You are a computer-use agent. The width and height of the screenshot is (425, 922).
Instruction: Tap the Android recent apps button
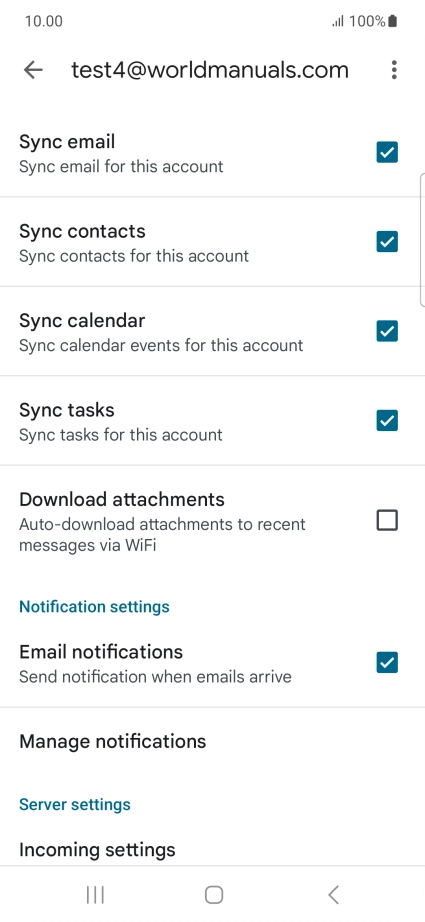pos(95,895)
